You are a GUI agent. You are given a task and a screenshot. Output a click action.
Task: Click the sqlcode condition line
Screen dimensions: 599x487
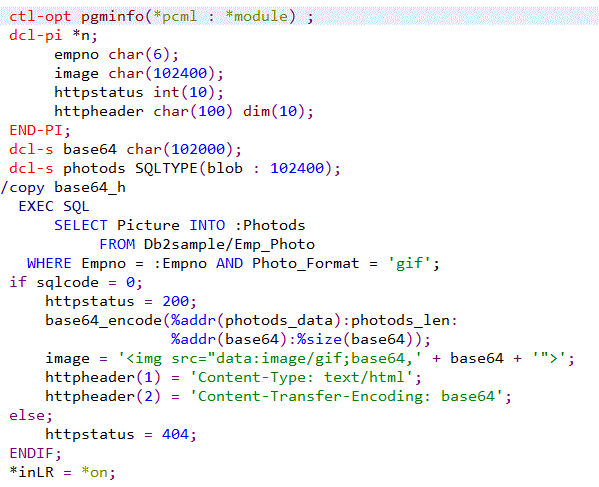(76, 283)
